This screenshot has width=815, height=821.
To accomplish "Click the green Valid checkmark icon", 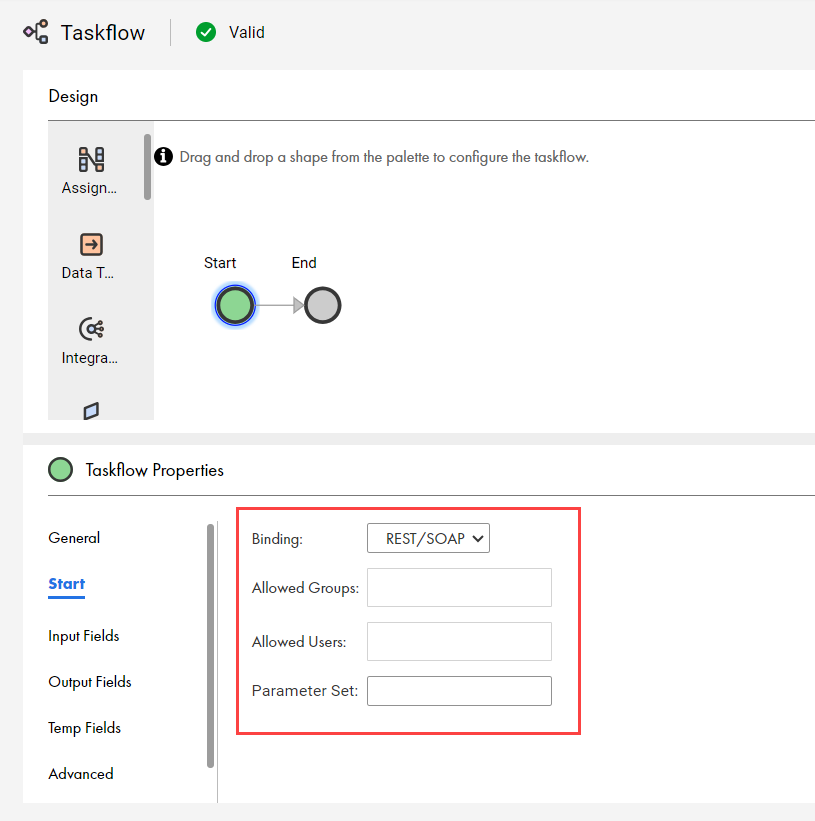I will tap(206, 32).
